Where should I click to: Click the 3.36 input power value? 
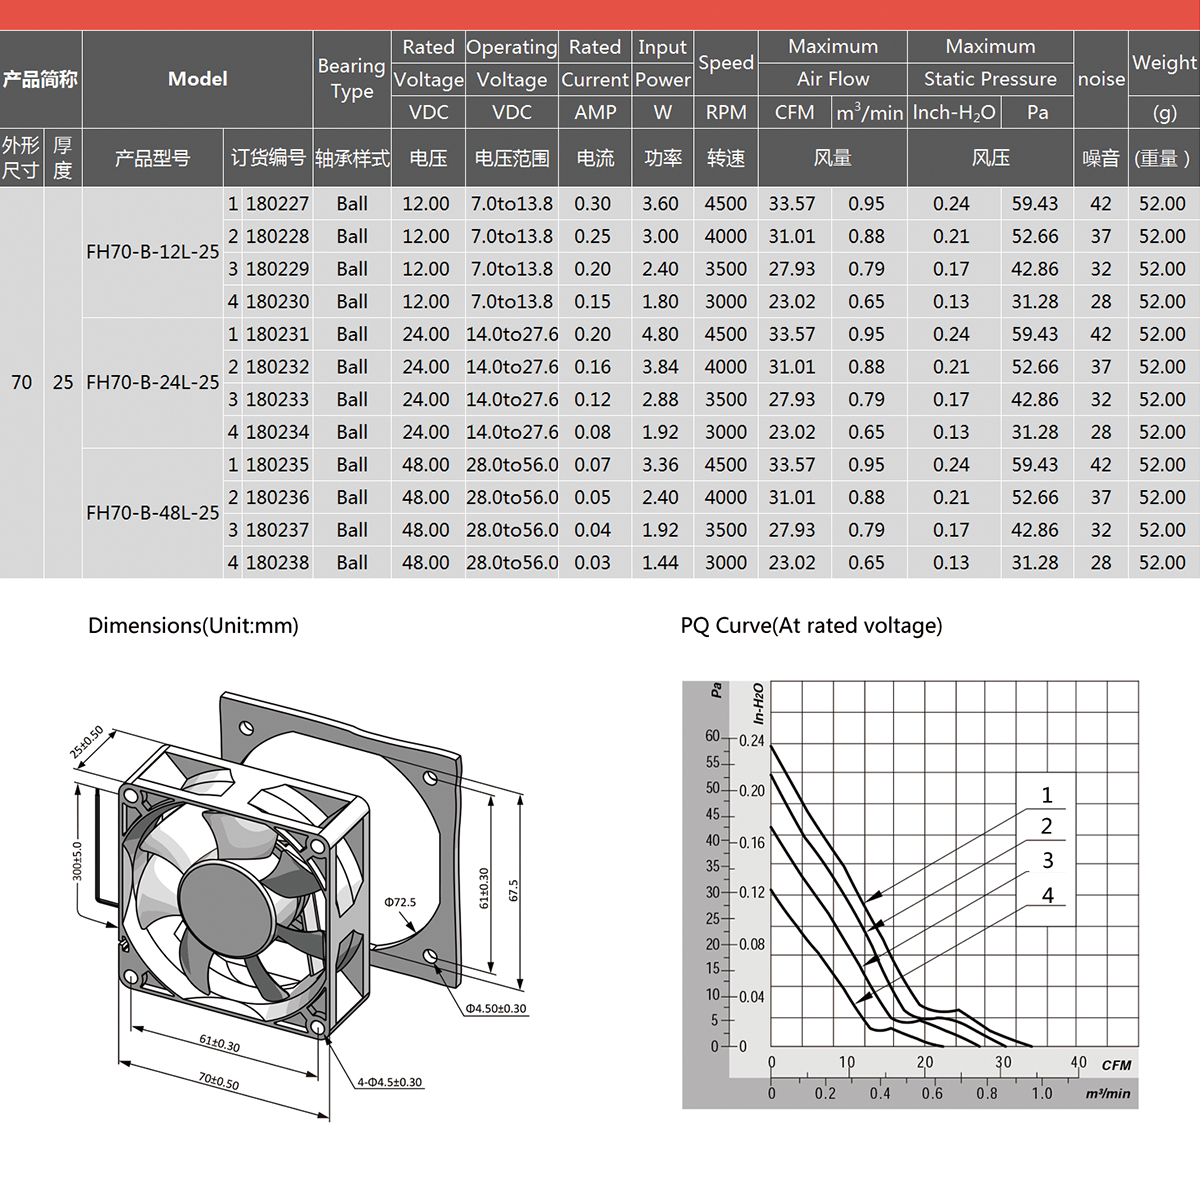(x=660, y=465)
